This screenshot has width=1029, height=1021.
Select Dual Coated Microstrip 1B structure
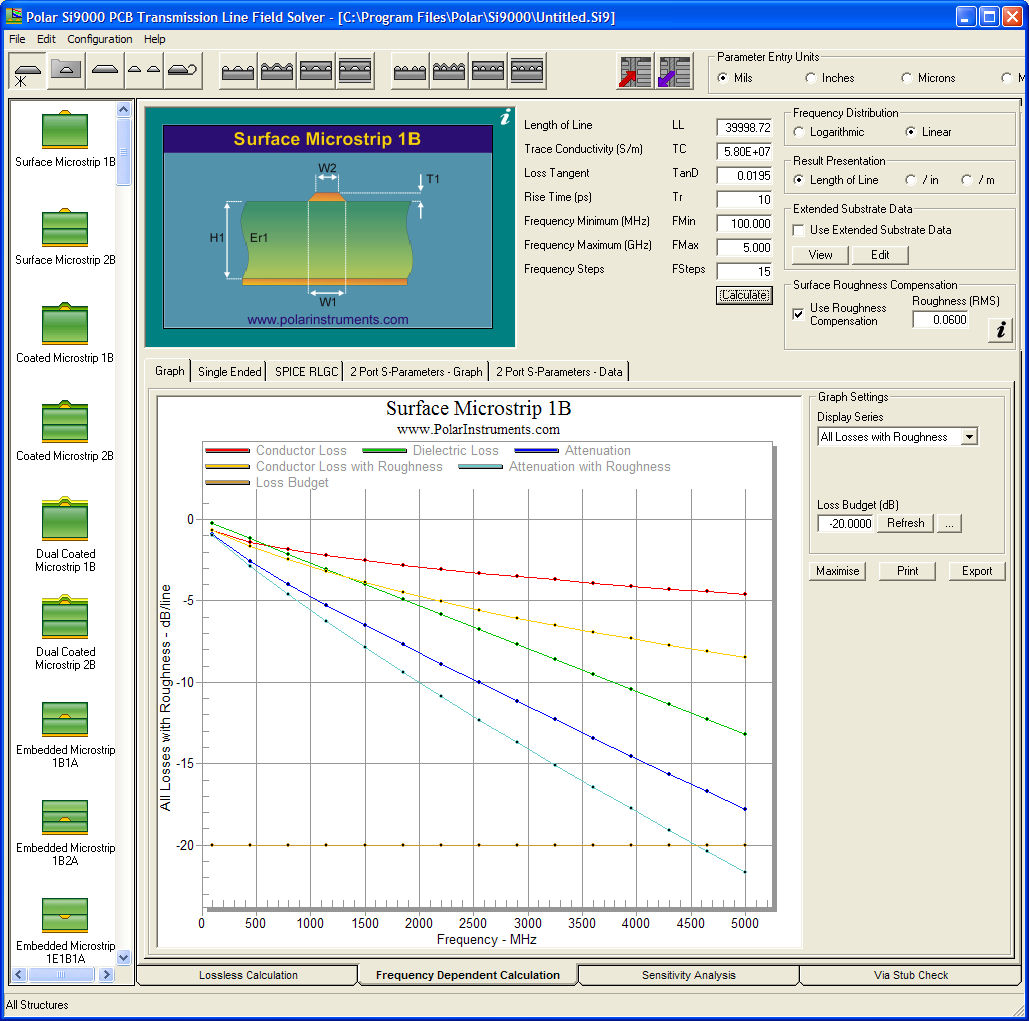click(x=65, y=535)
